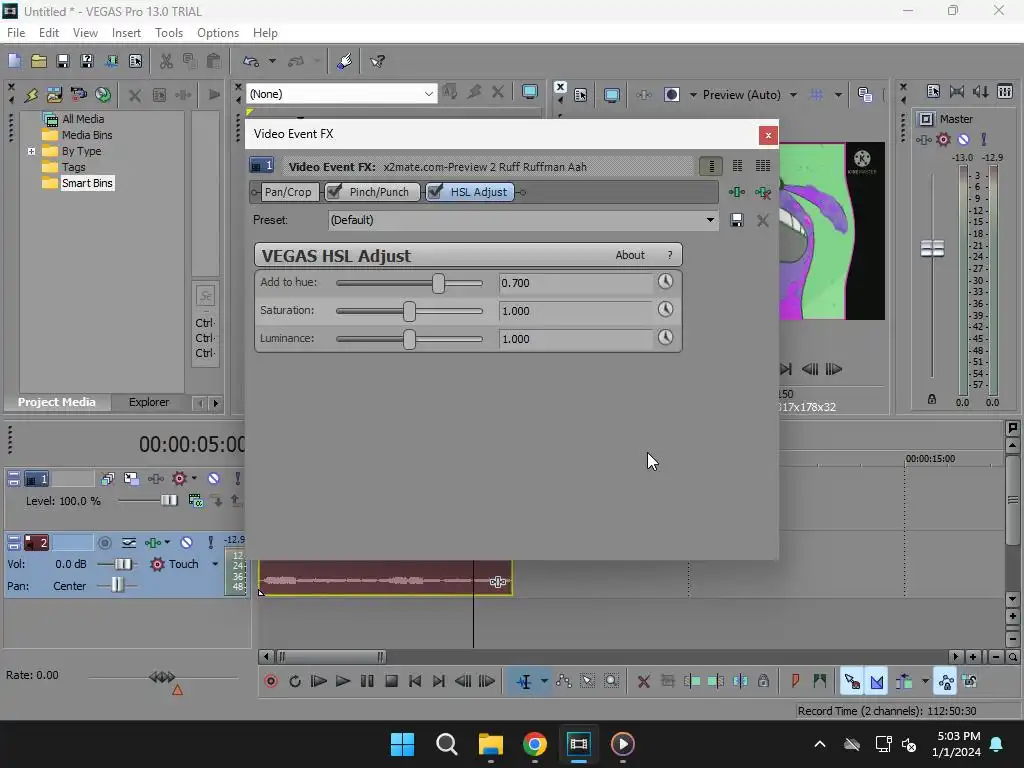This screenshot has height=768, width=1024.
Task: Click the Lock event icon in bottom toolbar
Action: [763, 681]
